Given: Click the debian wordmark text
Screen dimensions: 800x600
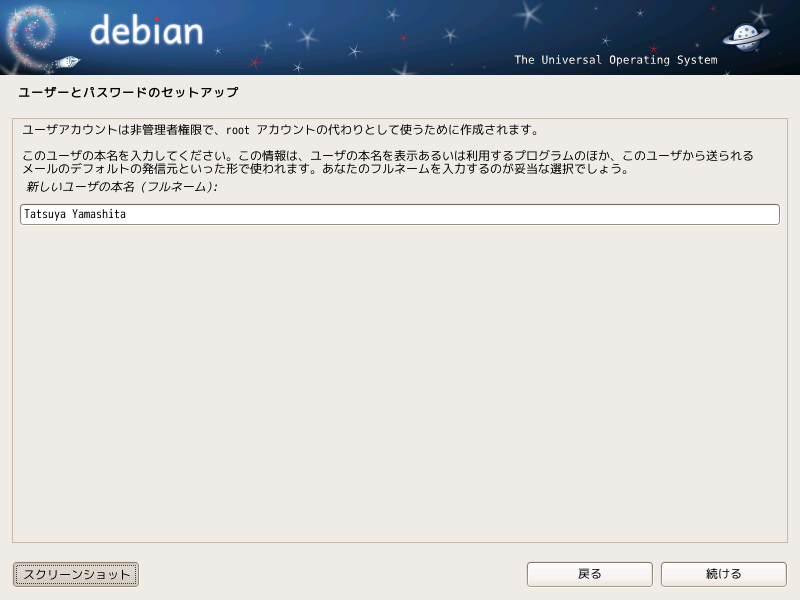Looking at the screenshot, I should click(x=146, y=31).
